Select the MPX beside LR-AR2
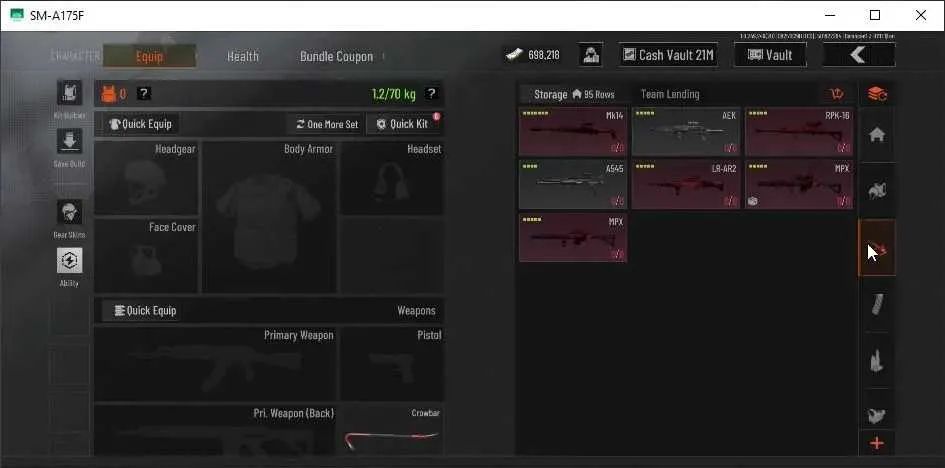The height and width of the screenshot is (468, 945). pos(799,184)
